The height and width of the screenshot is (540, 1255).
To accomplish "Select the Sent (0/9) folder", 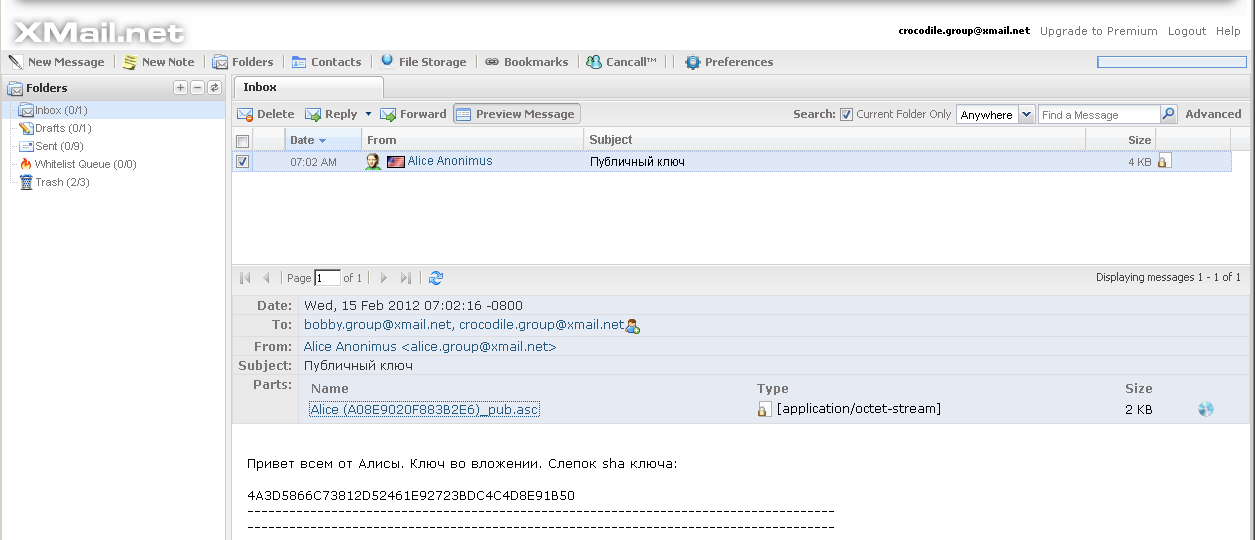I will (51, 146).
